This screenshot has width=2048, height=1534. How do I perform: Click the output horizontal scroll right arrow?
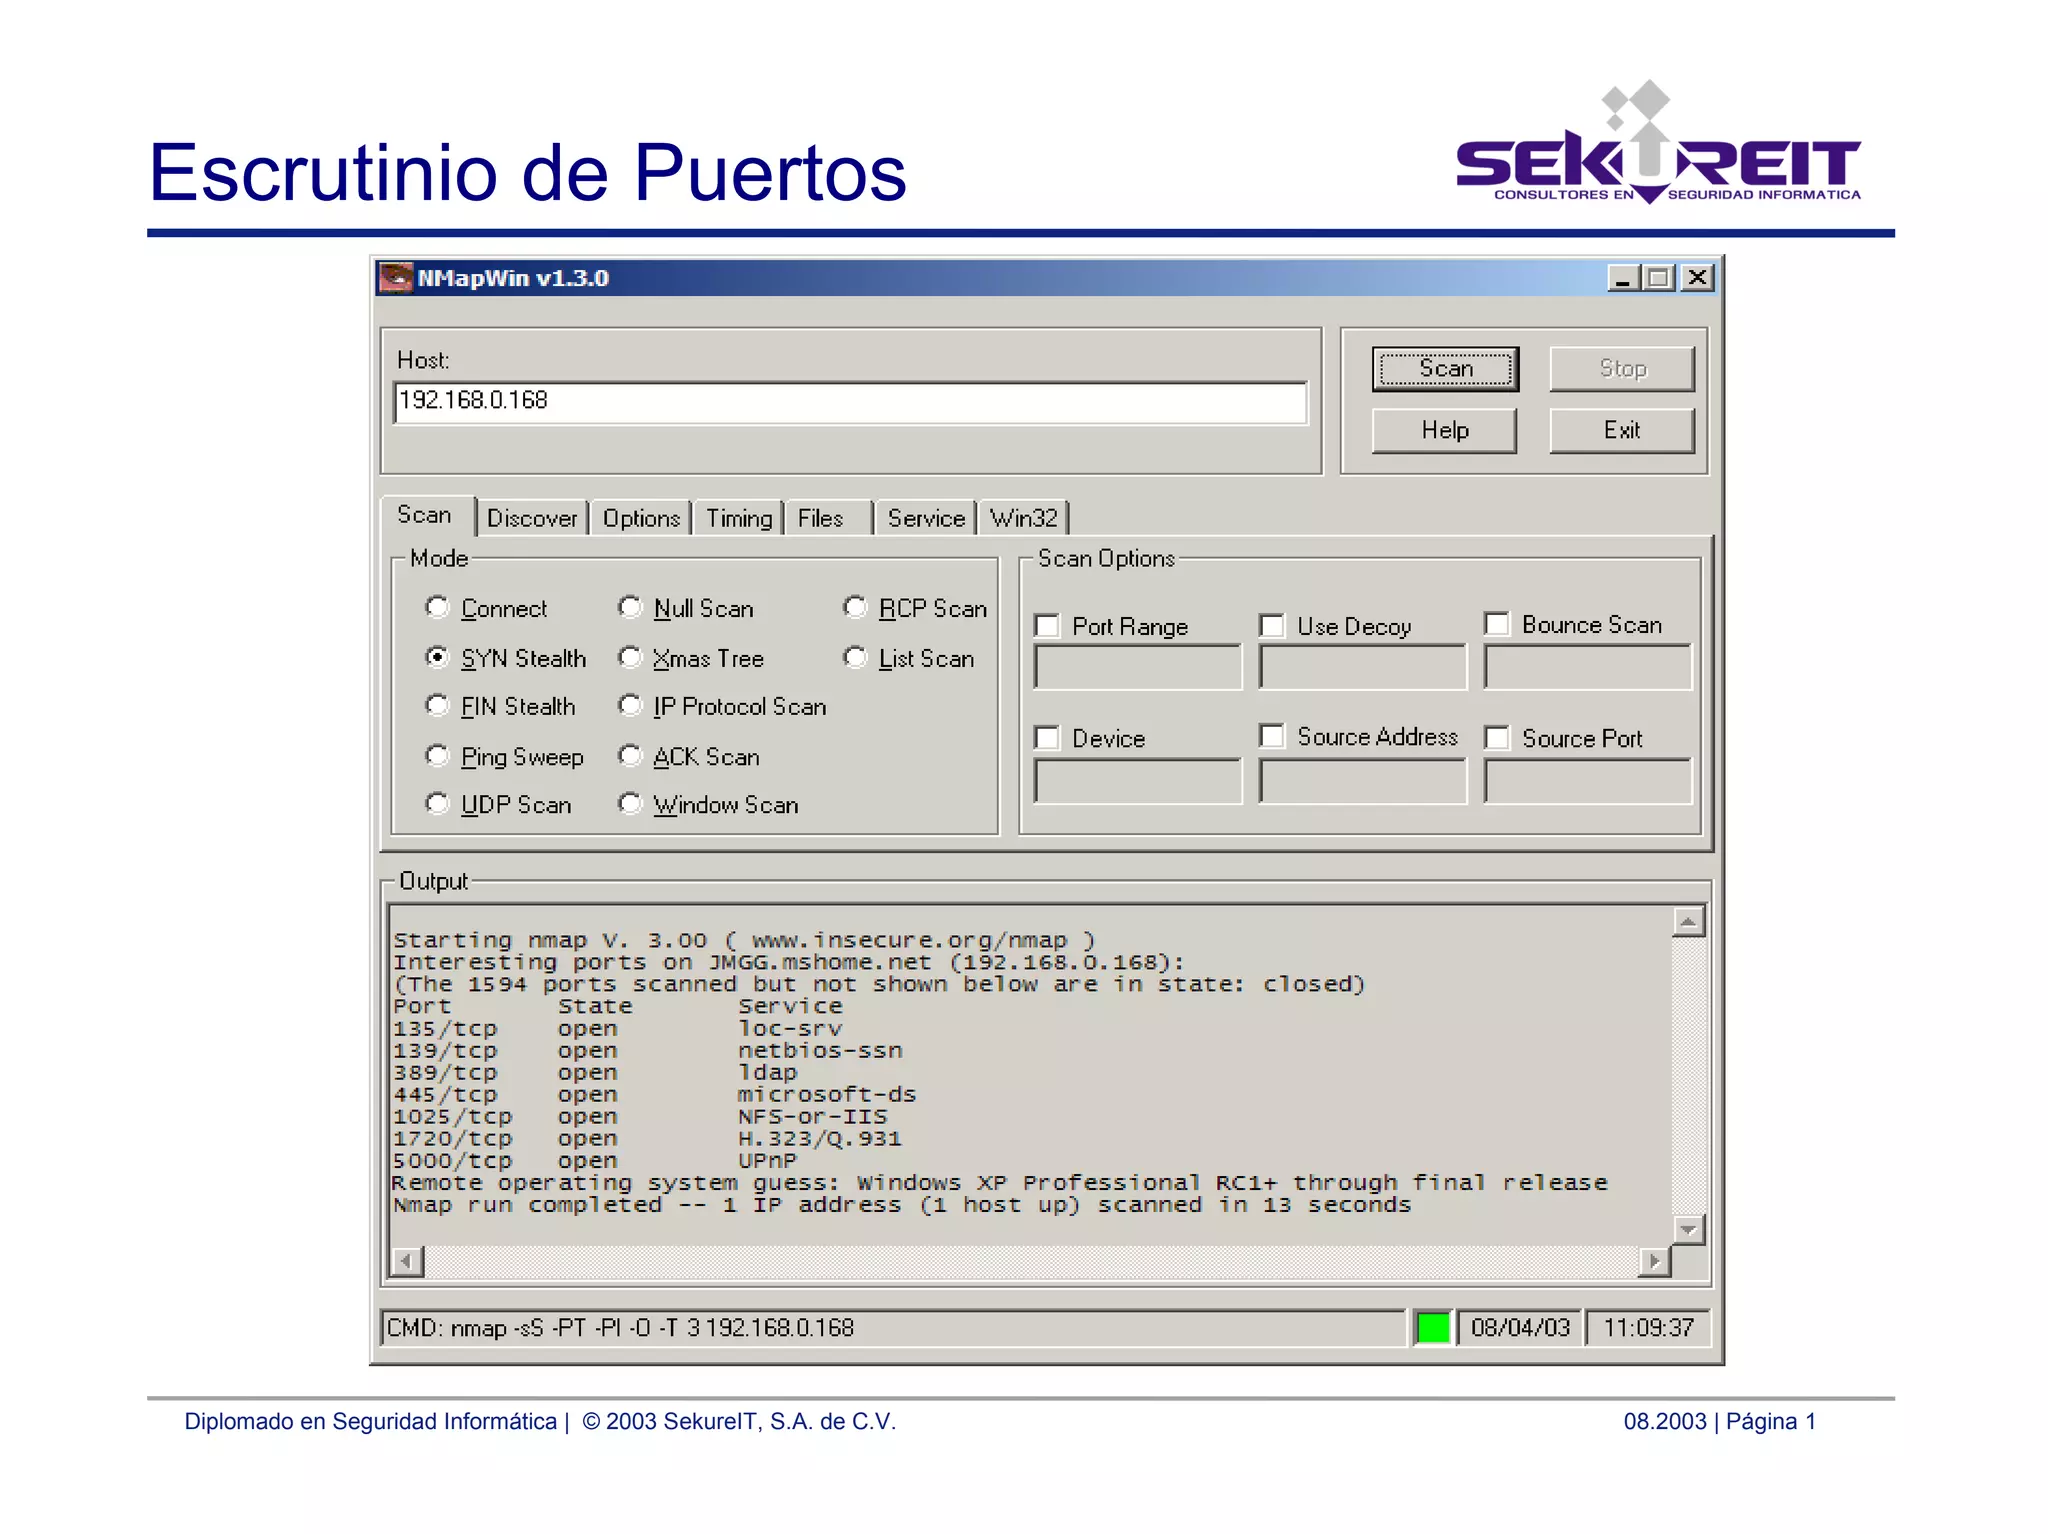tap(1655, 1261)
